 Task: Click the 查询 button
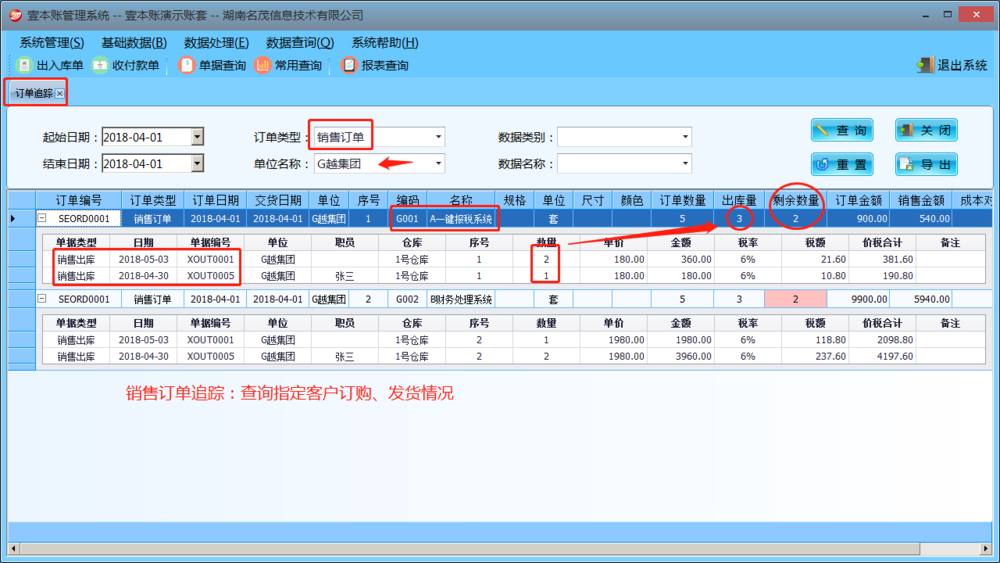coord(842,131)
